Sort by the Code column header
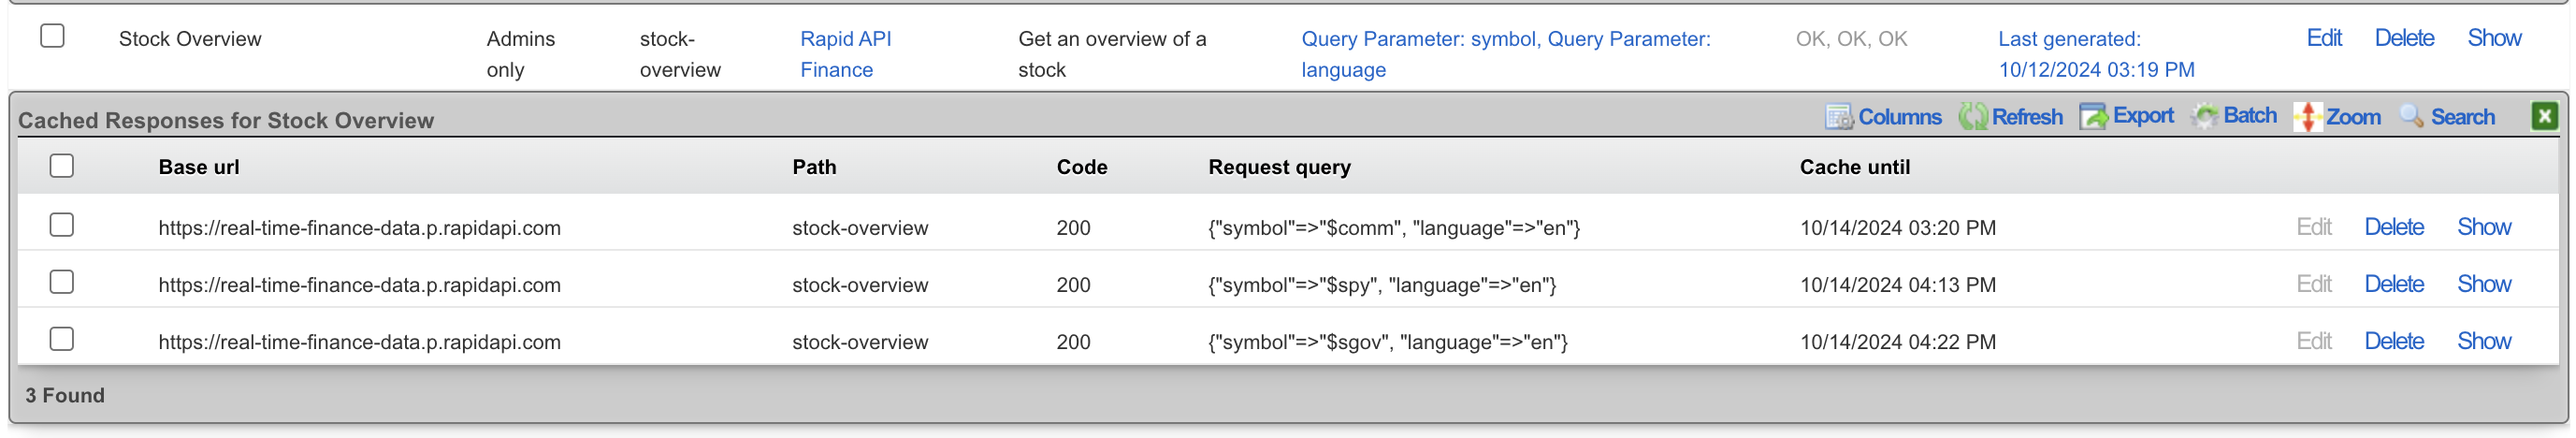 pyautogui.click(x=1082, y=167)
